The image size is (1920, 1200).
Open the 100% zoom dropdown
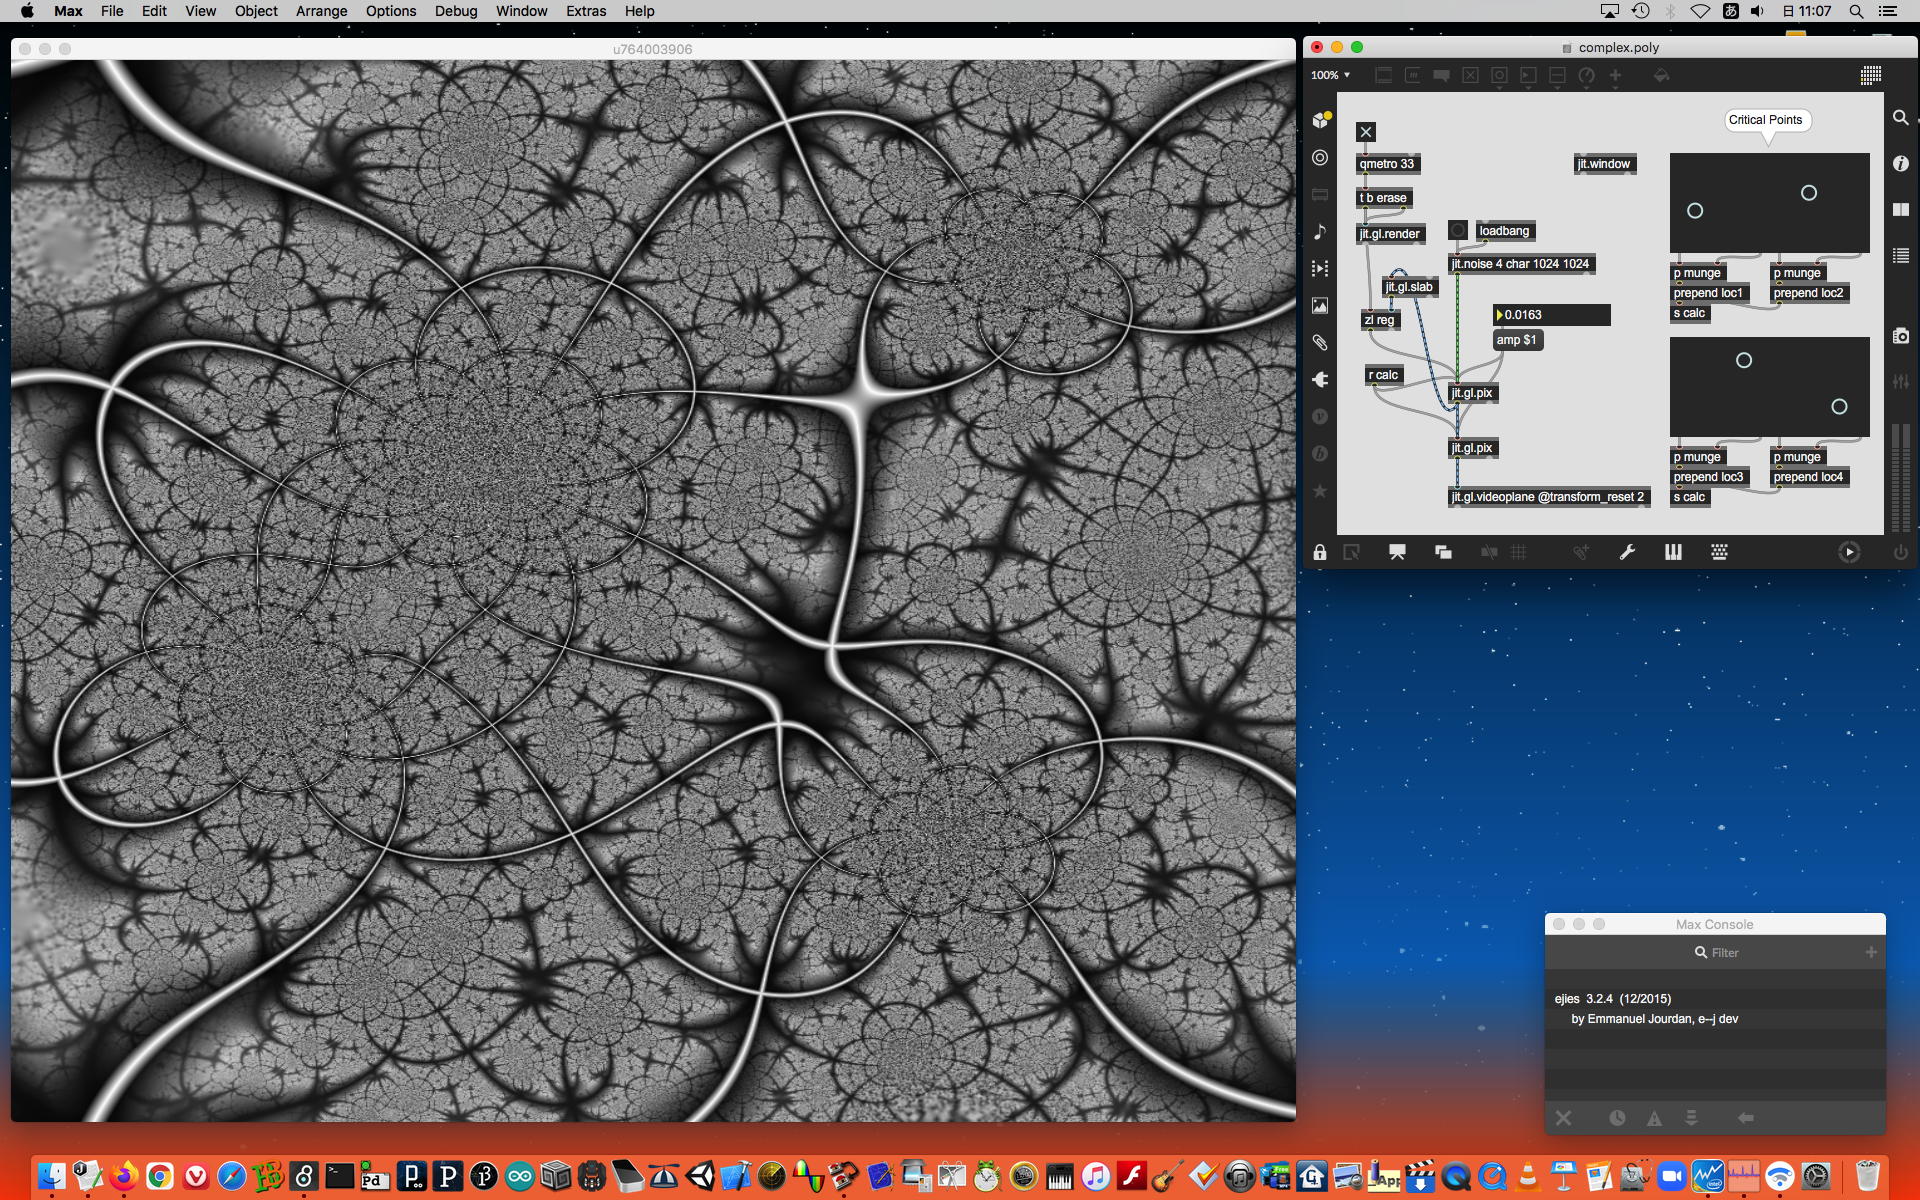(1331, 75)
